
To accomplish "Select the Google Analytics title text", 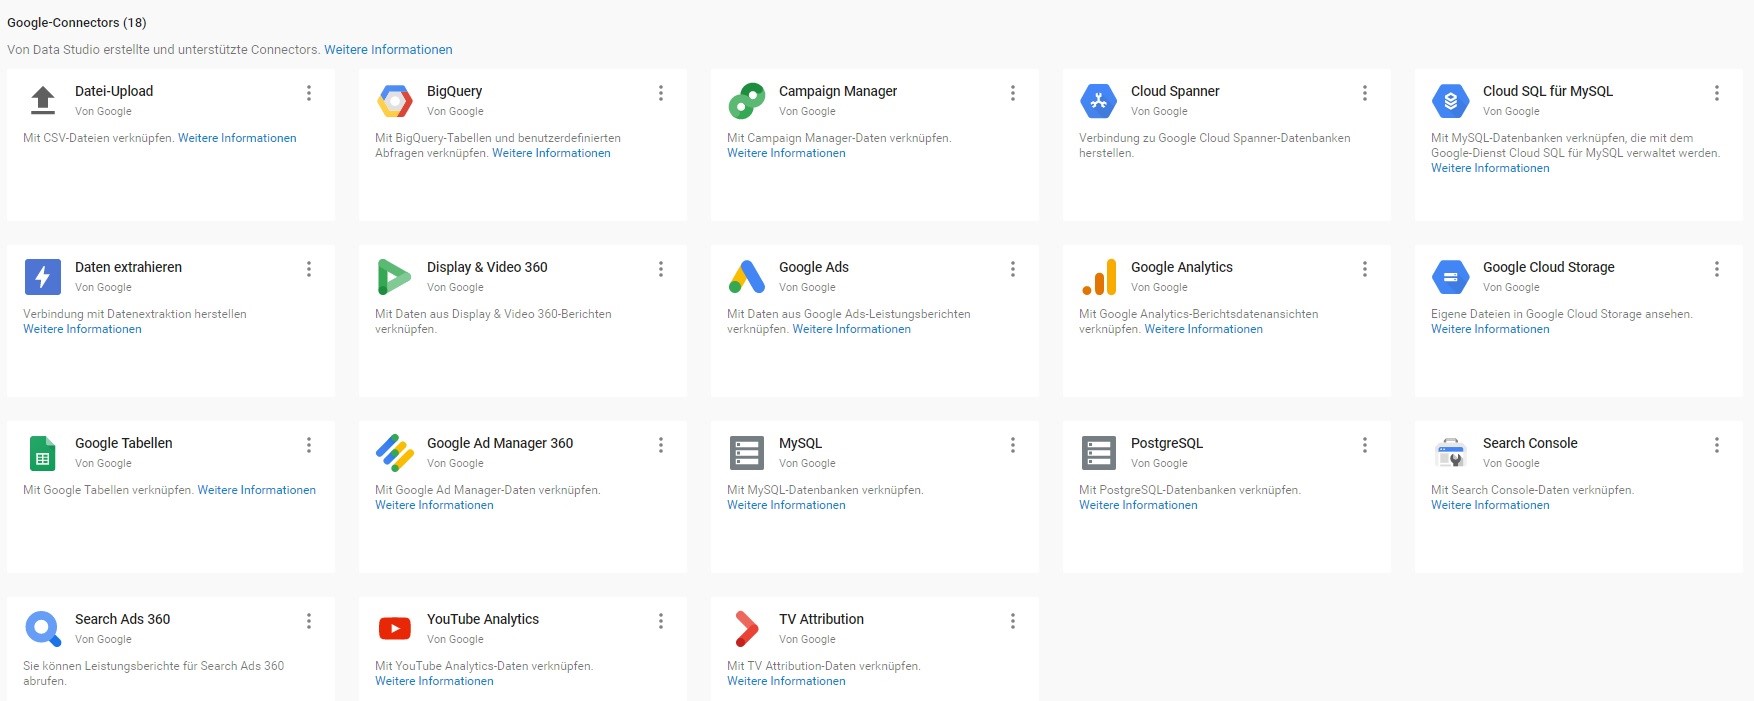I will pos(1182,267).
